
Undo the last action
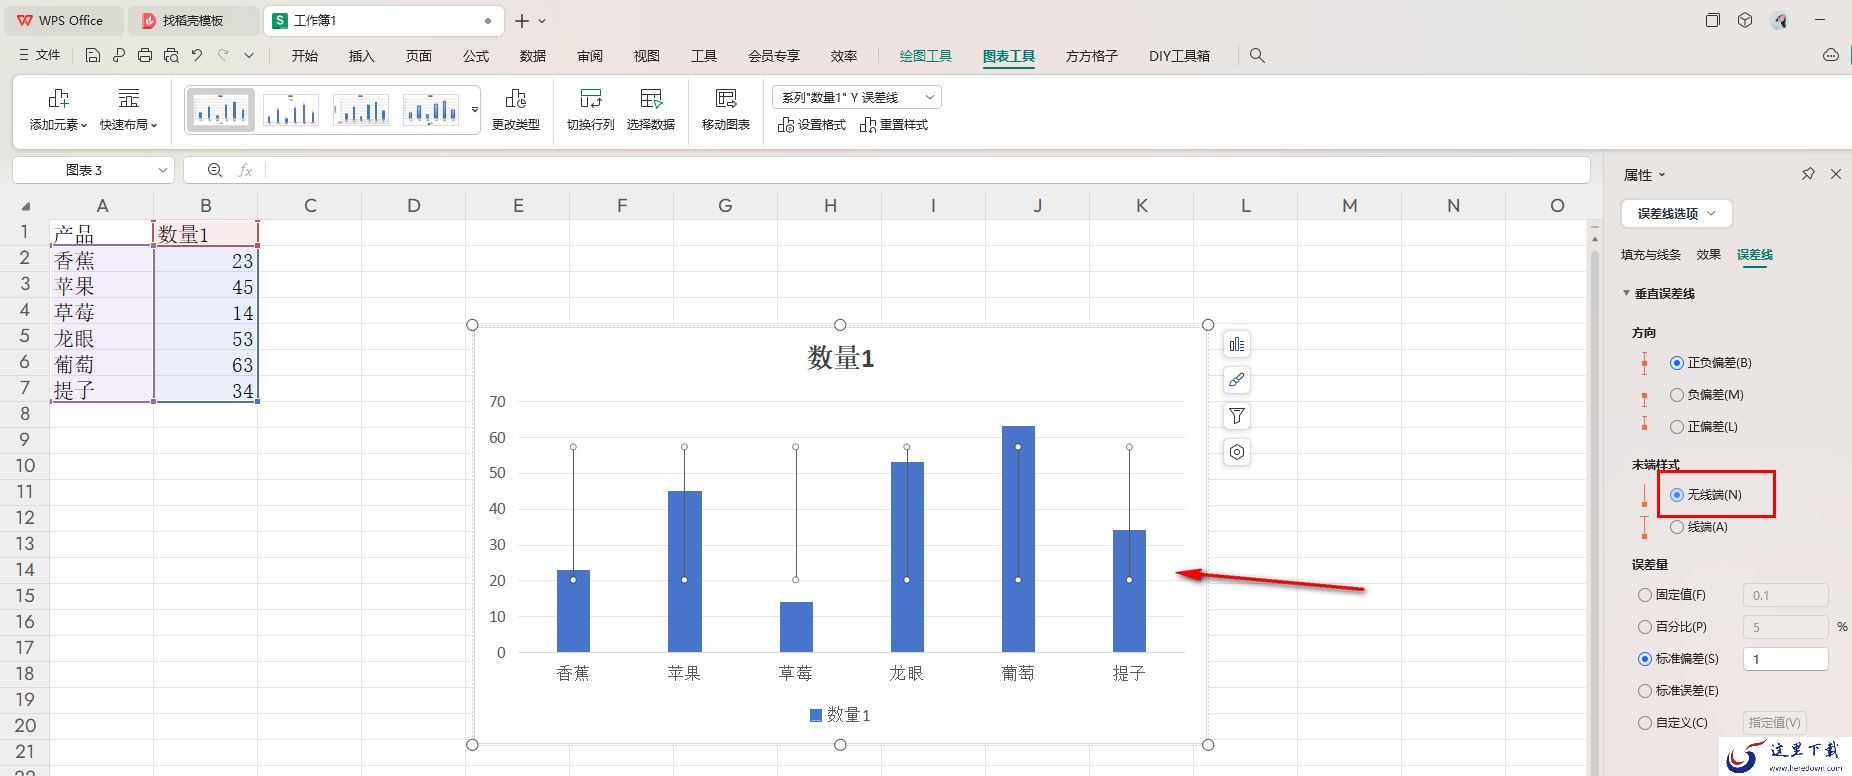tap(197, 56)
